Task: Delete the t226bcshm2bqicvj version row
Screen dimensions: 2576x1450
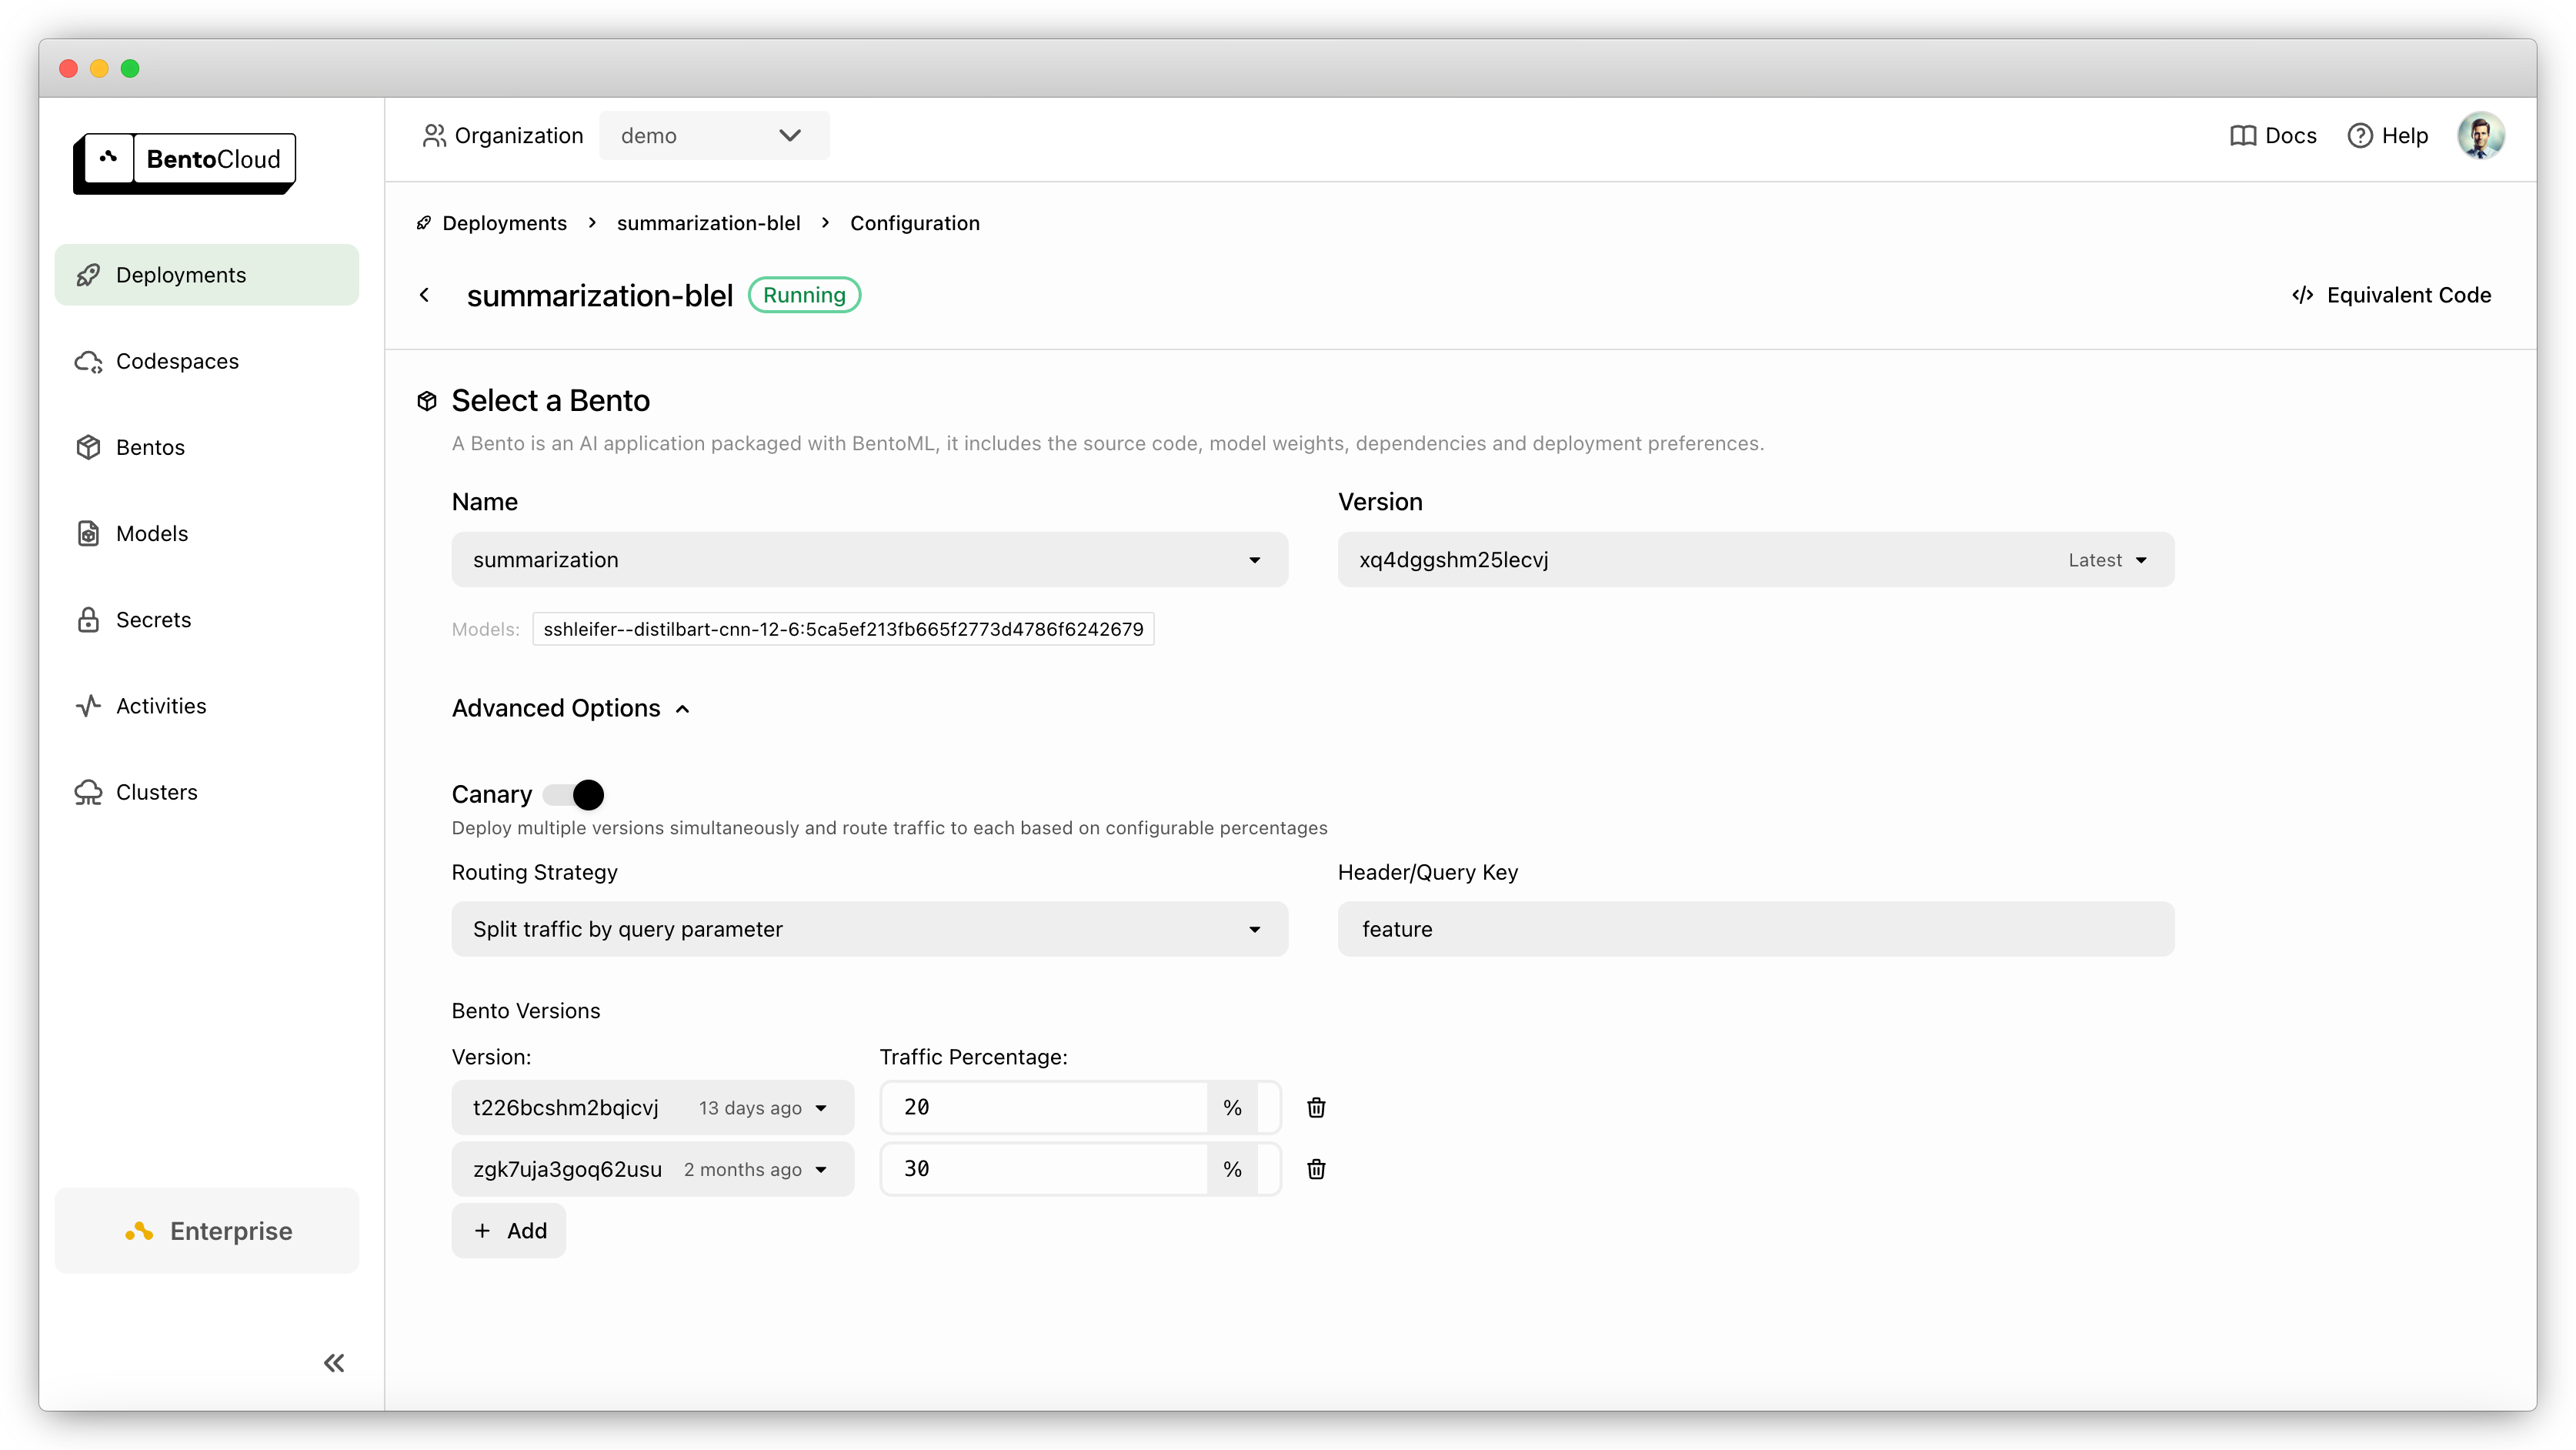Action: [1316, 1107]
